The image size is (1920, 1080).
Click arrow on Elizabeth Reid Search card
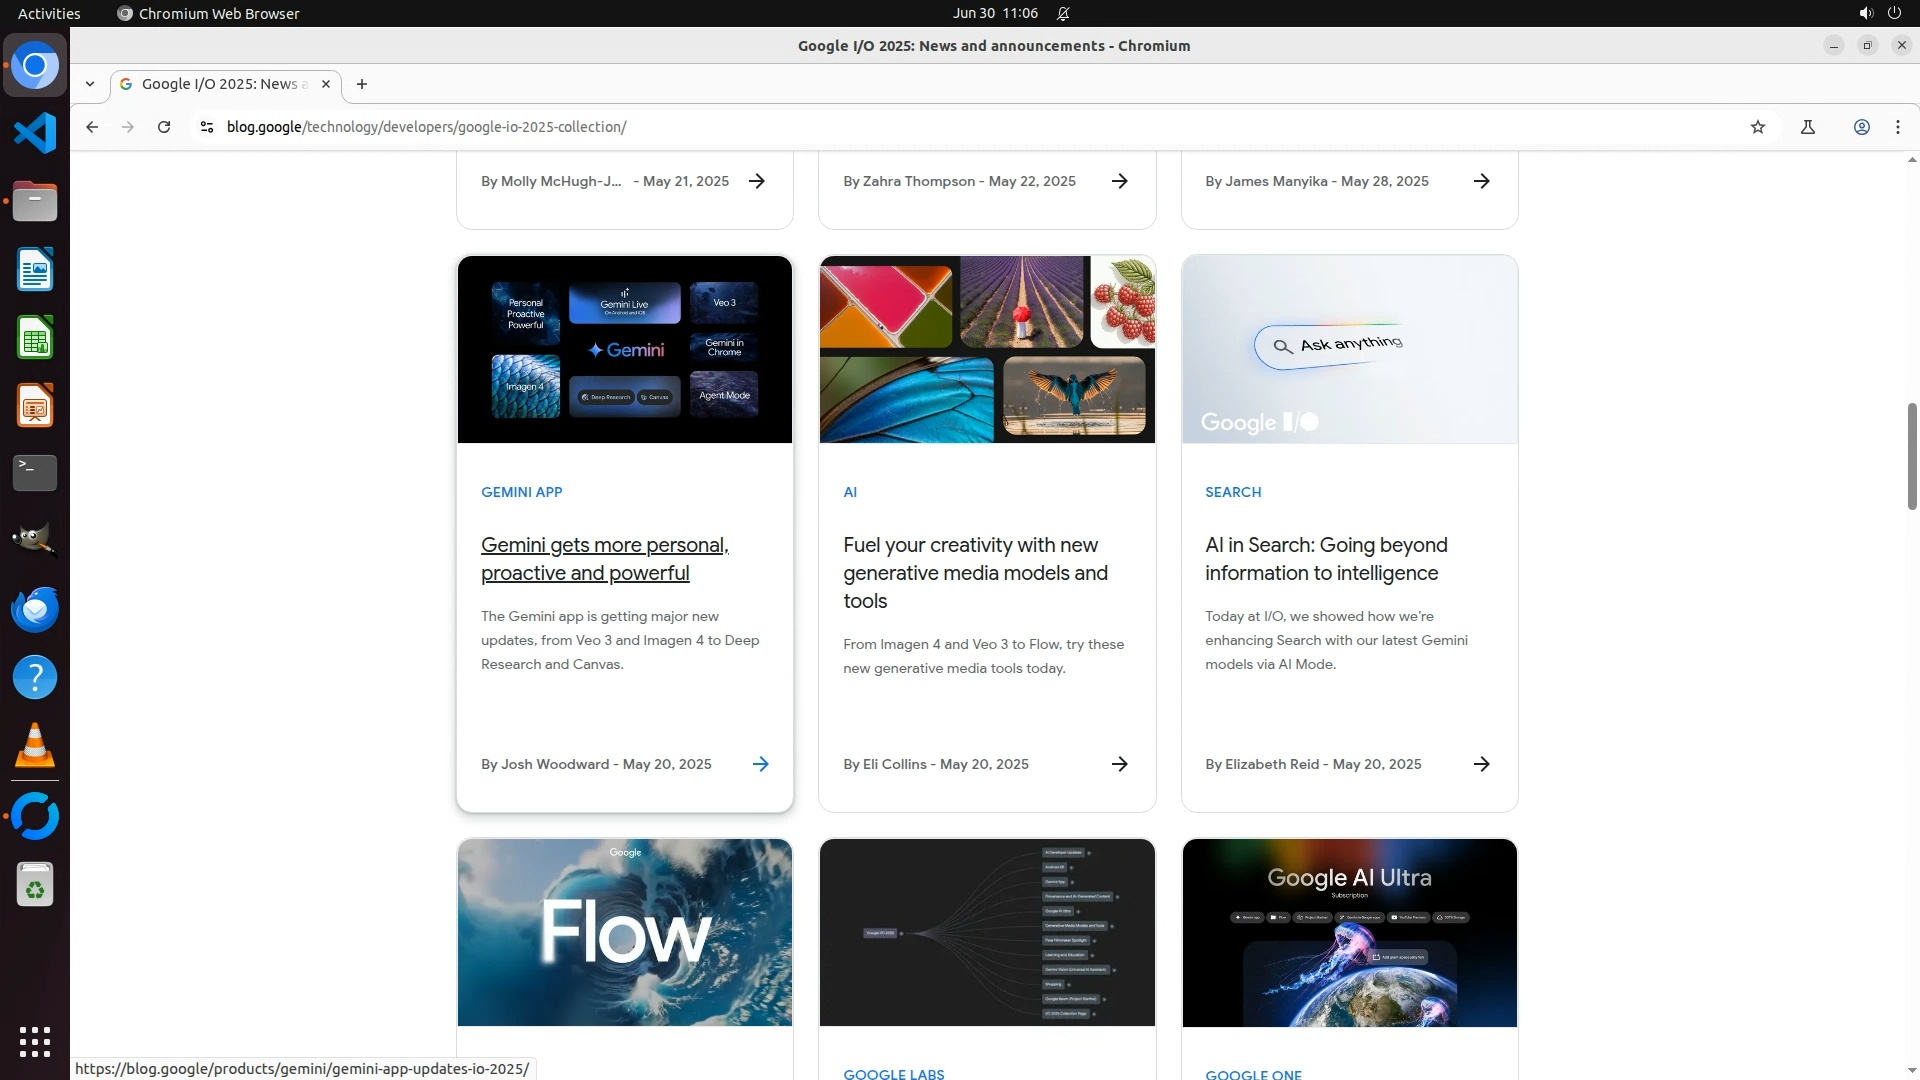coord(1481,764)
